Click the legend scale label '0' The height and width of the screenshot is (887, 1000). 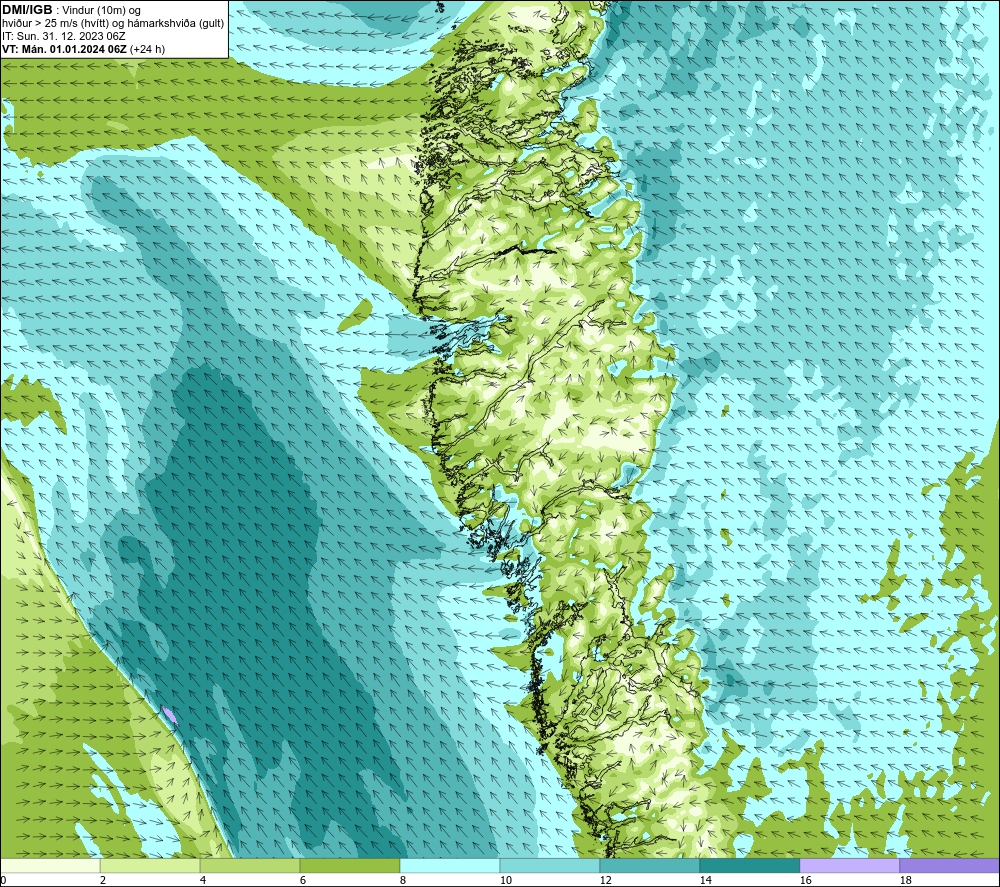[3, 880]
